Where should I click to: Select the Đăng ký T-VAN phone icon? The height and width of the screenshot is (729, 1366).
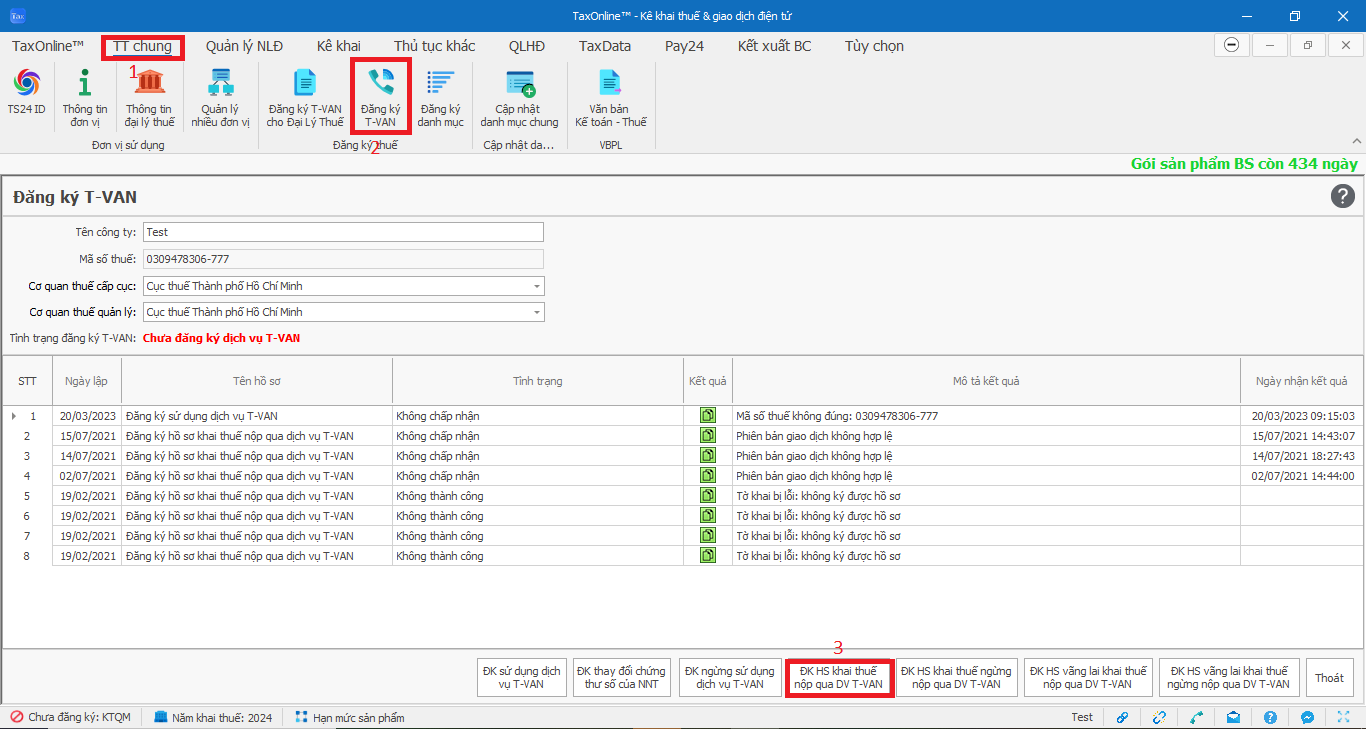(380, 98)
